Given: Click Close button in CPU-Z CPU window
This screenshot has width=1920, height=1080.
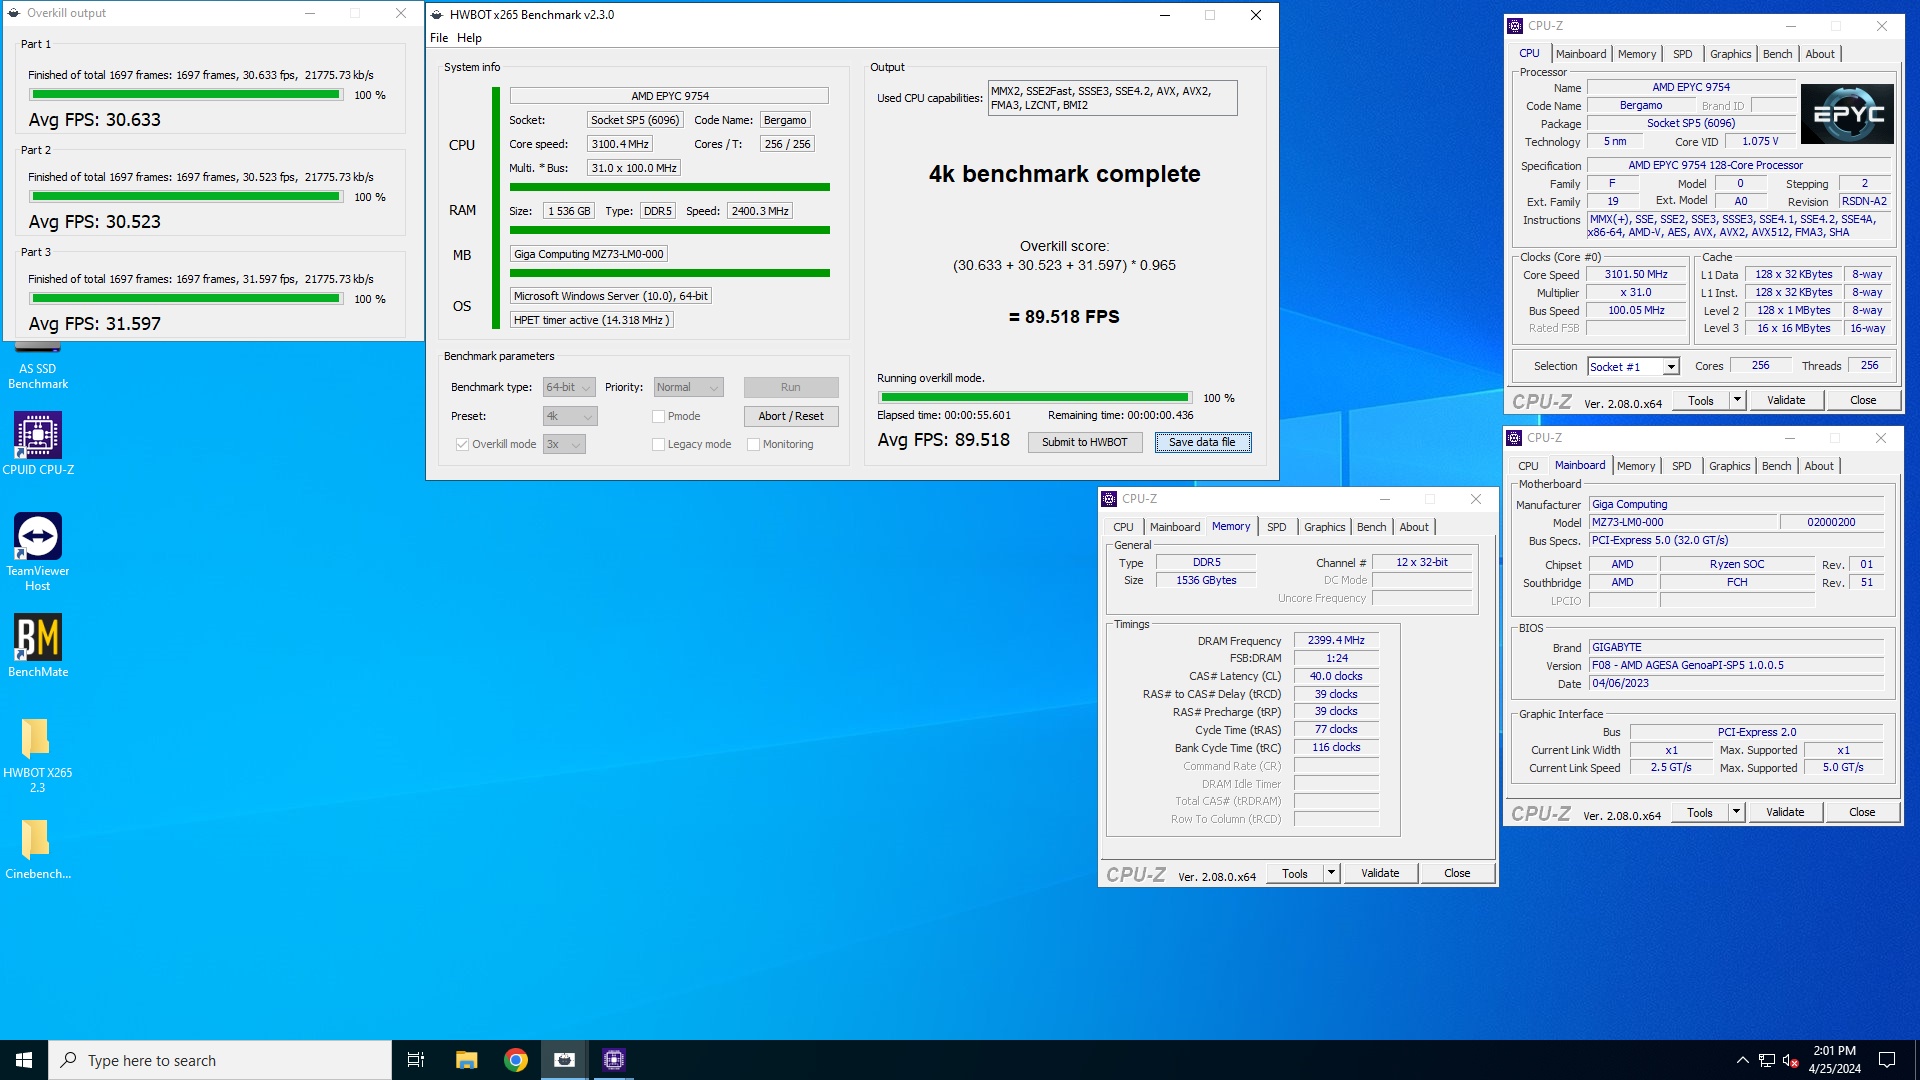Looking at the screenshot, I should click(1863, 400).
